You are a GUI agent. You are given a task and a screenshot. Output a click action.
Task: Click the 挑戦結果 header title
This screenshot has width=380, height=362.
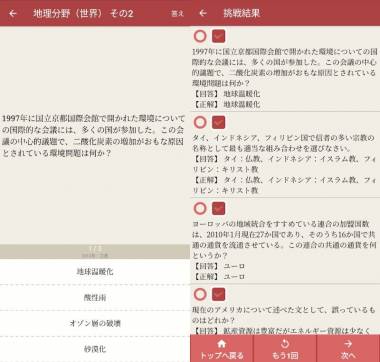coord(242,13)
